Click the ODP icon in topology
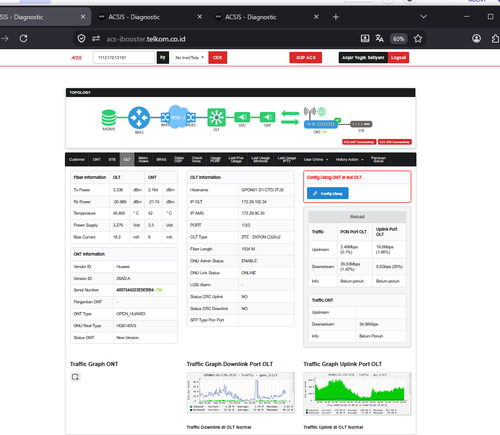This screenshot has height=435, width=500. tap(267, 117)
